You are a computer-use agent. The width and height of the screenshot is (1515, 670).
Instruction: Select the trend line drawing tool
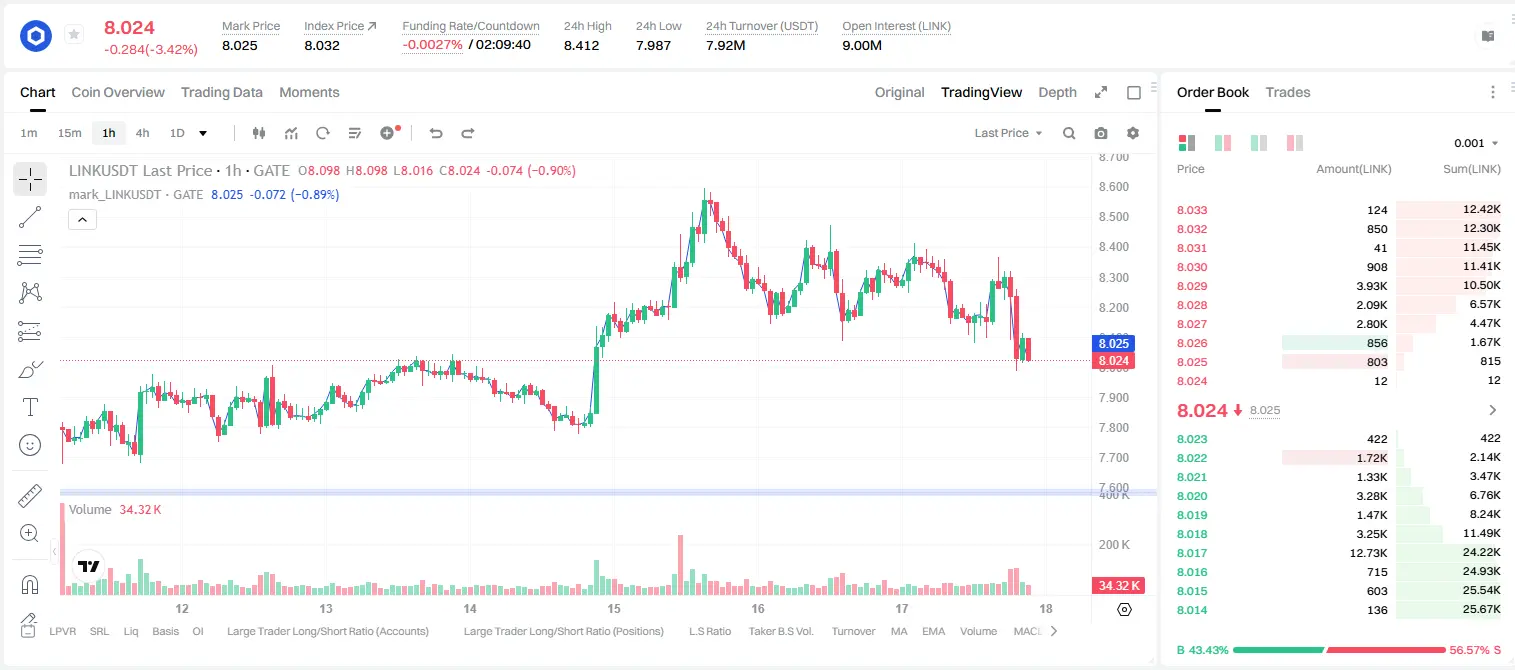[30, 217]
